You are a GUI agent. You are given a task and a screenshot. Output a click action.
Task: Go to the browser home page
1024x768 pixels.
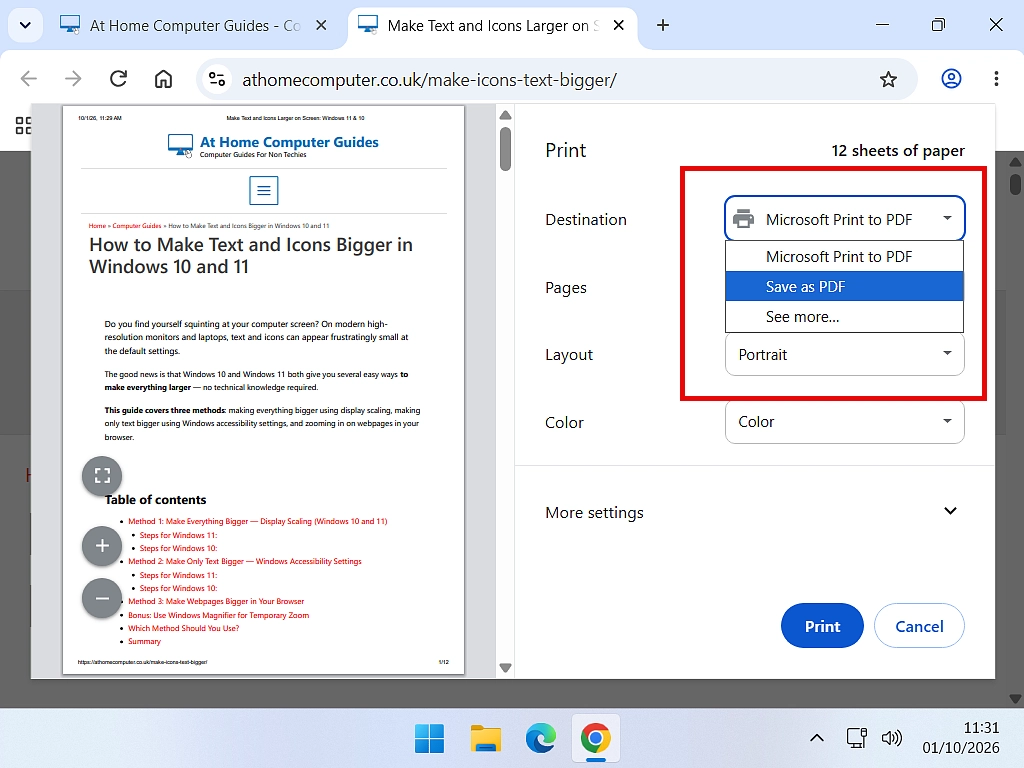coord(163,79)
